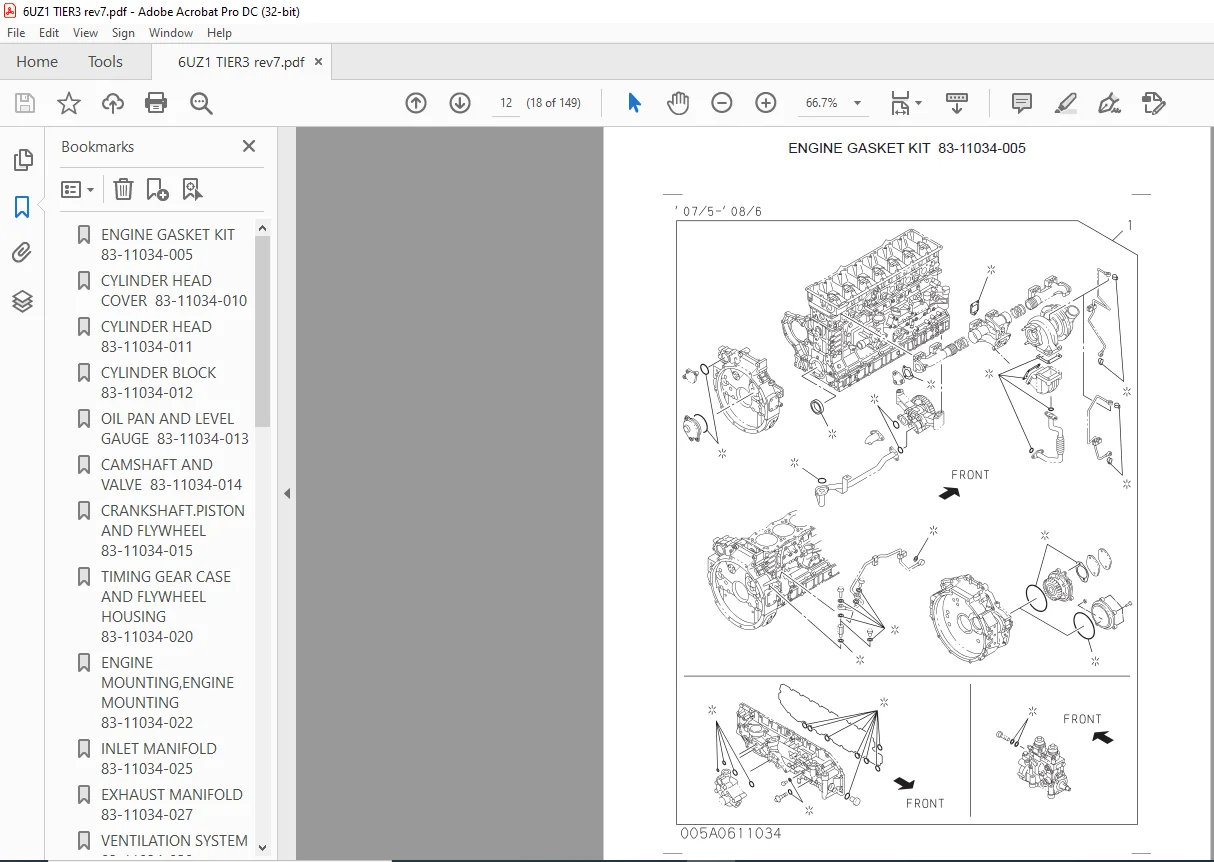Delete selected bookmark with trash icon
Viewport: 1214px width, 862px height.
pos(123,189)
